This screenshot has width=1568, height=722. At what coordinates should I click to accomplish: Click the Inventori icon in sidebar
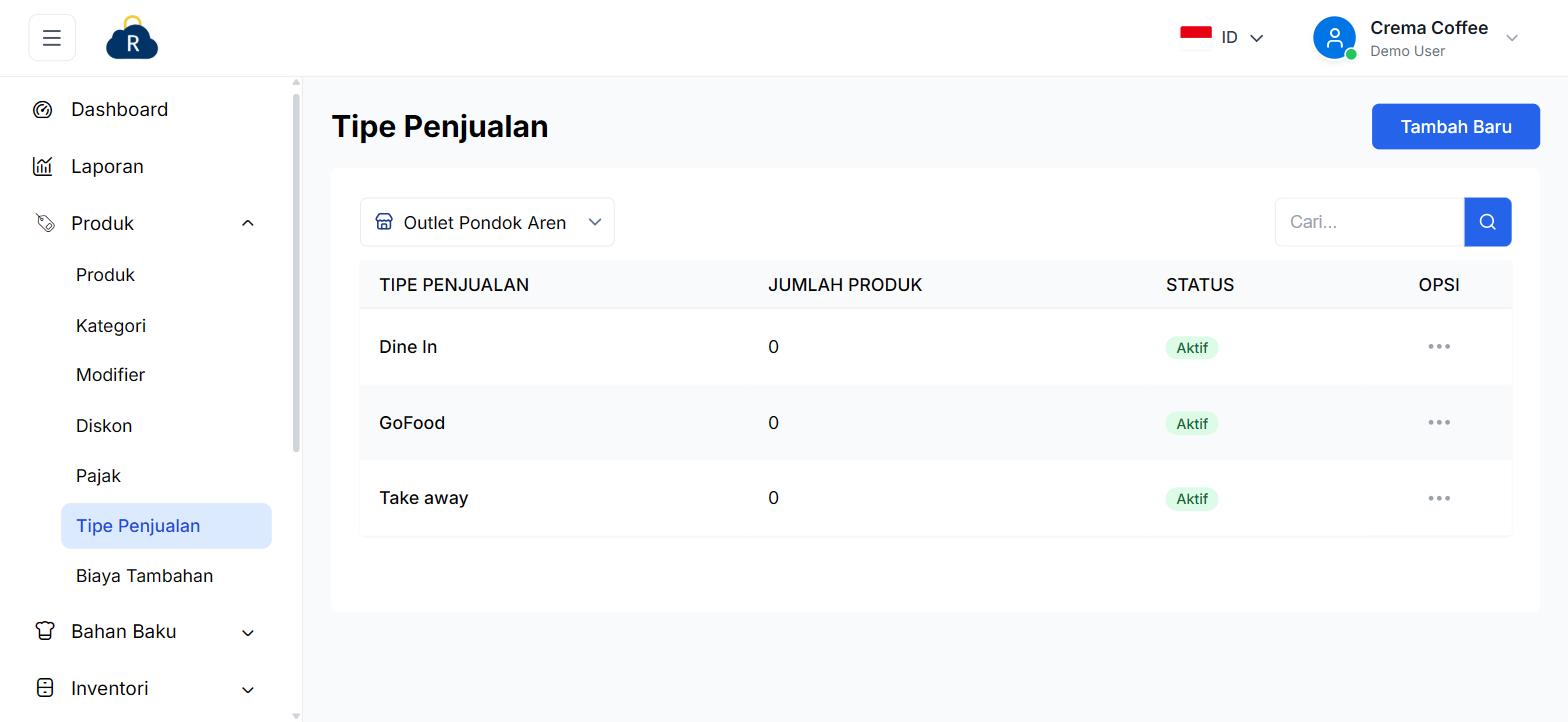click(x=45, y=688)
